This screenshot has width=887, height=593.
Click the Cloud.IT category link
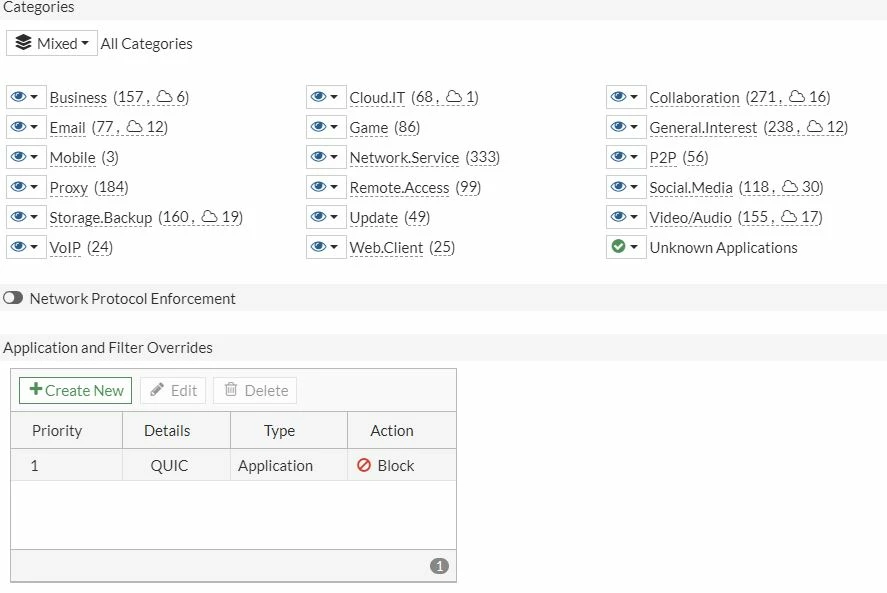click(x=377, y=98)
